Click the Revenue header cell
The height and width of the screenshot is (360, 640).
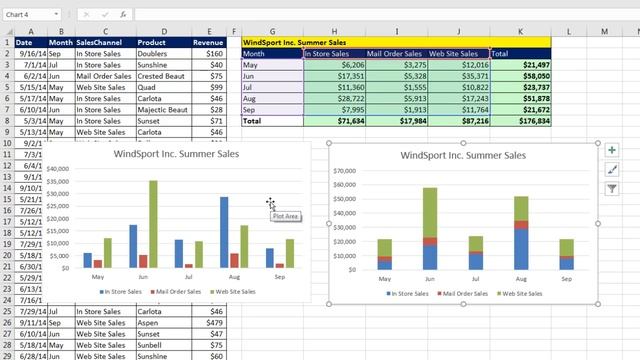click(209, 42)
